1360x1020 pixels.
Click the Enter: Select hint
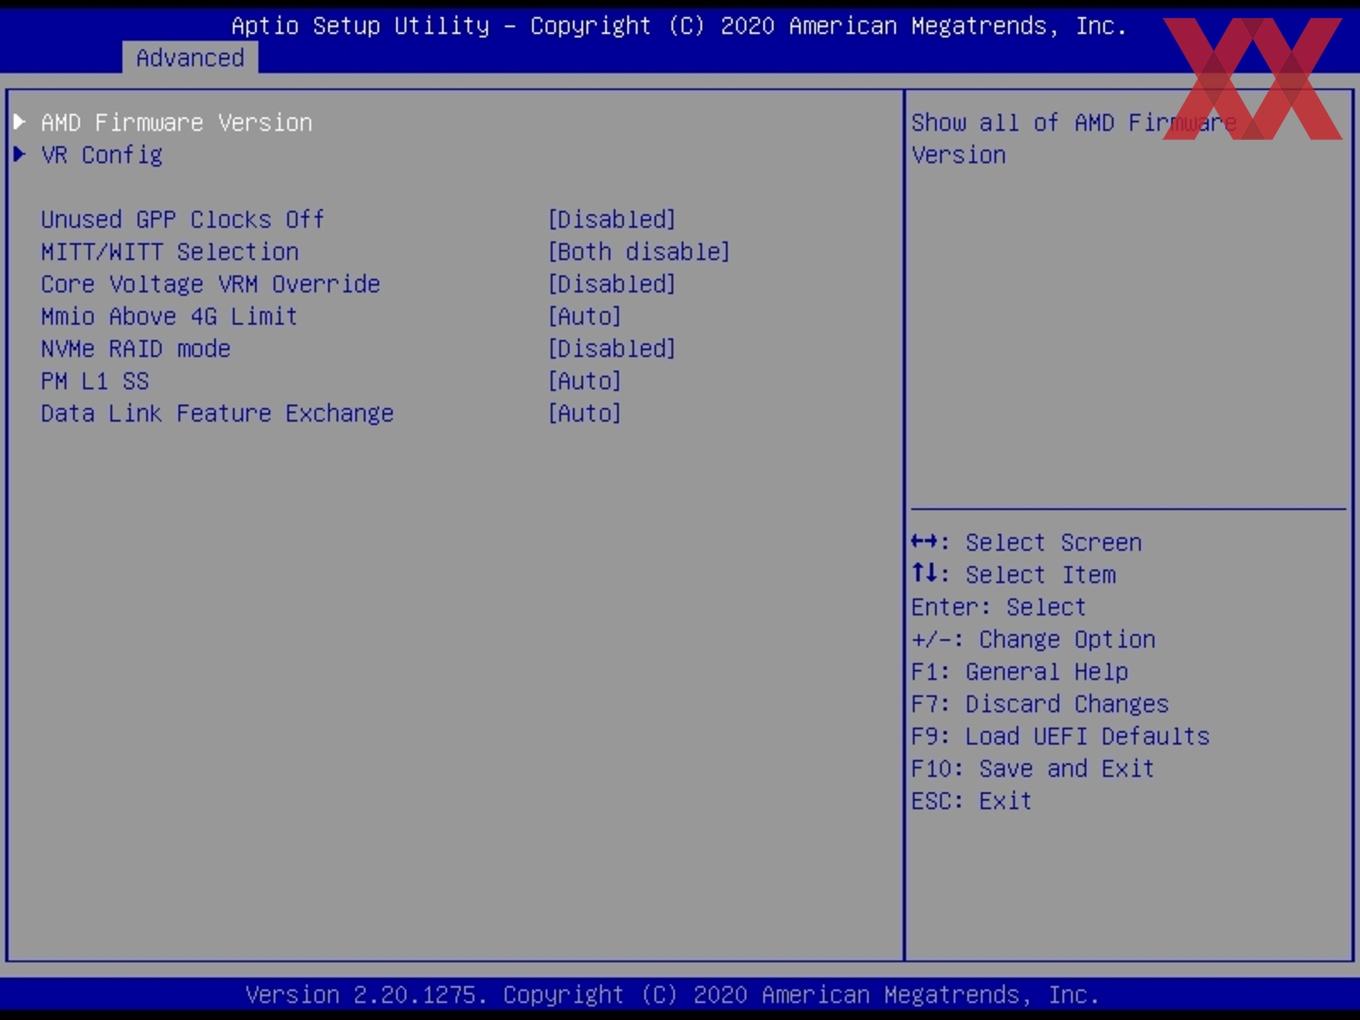click(998, 607)
